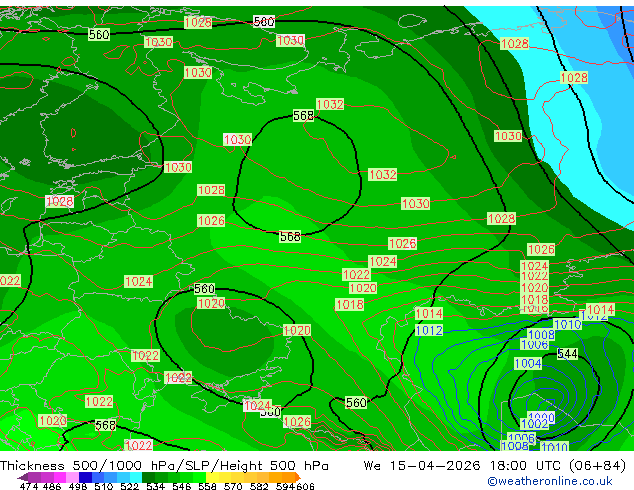634x490 pixels.
Task: Open the weatheronline.co.uk copyright link
Action: [550, 481]
